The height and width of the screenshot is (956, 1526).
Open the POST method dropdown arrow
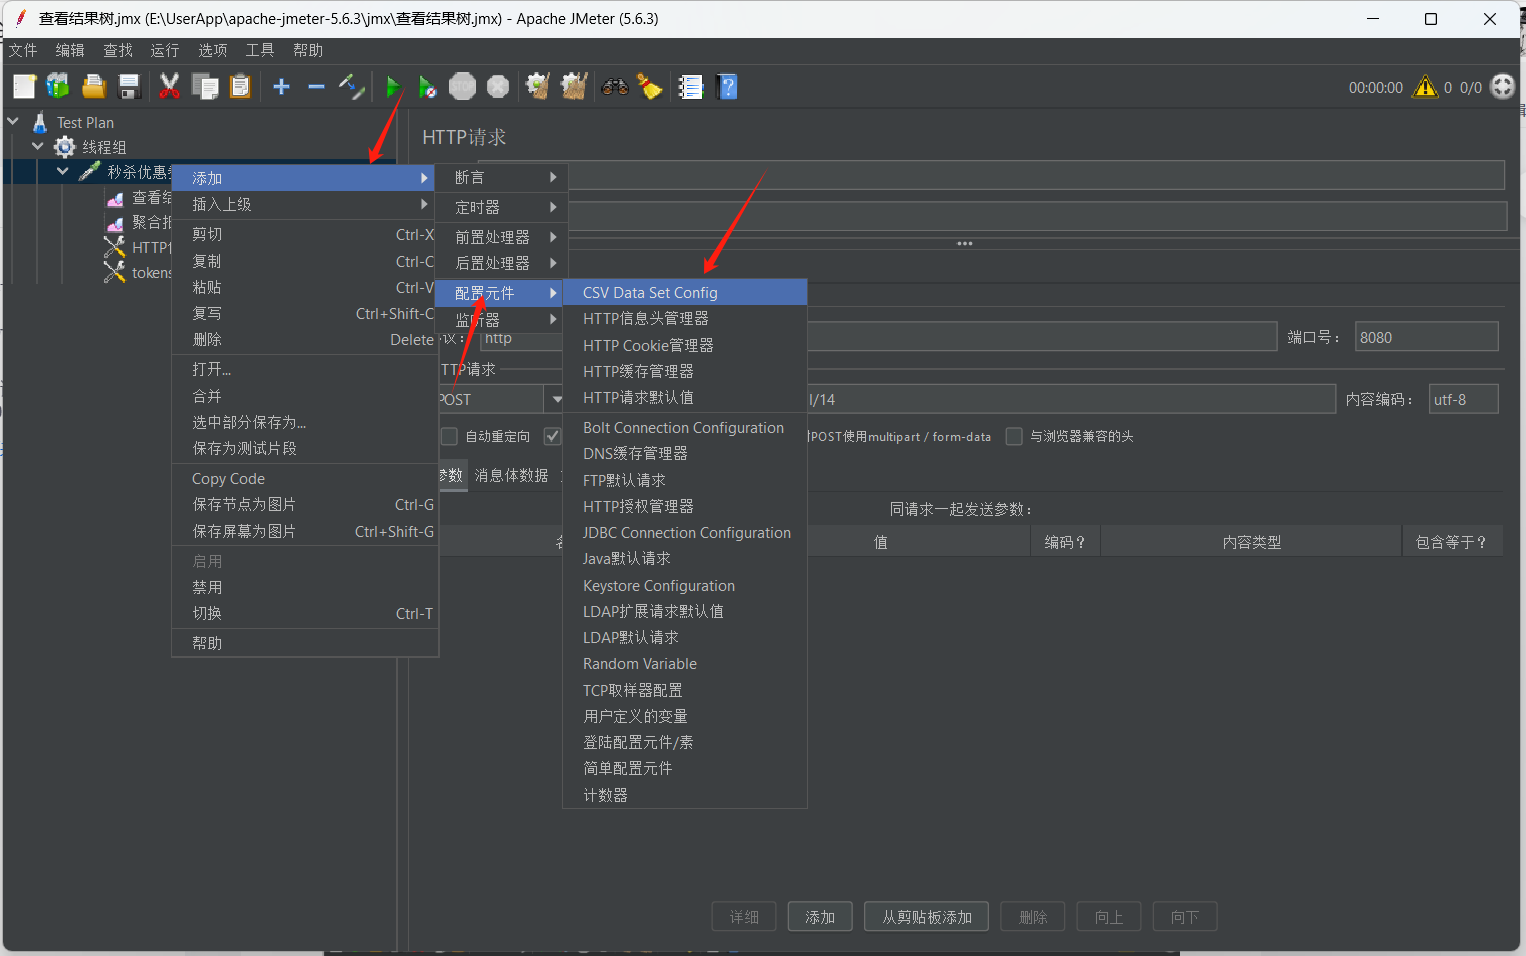[555, 399]
